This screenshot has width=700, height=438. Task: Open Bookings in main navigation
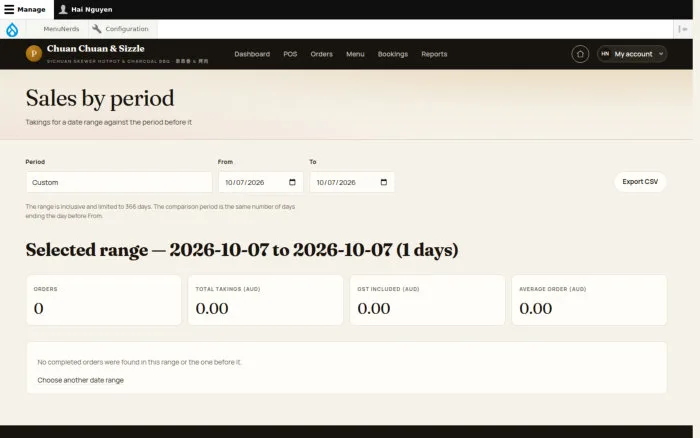point(393,54)
